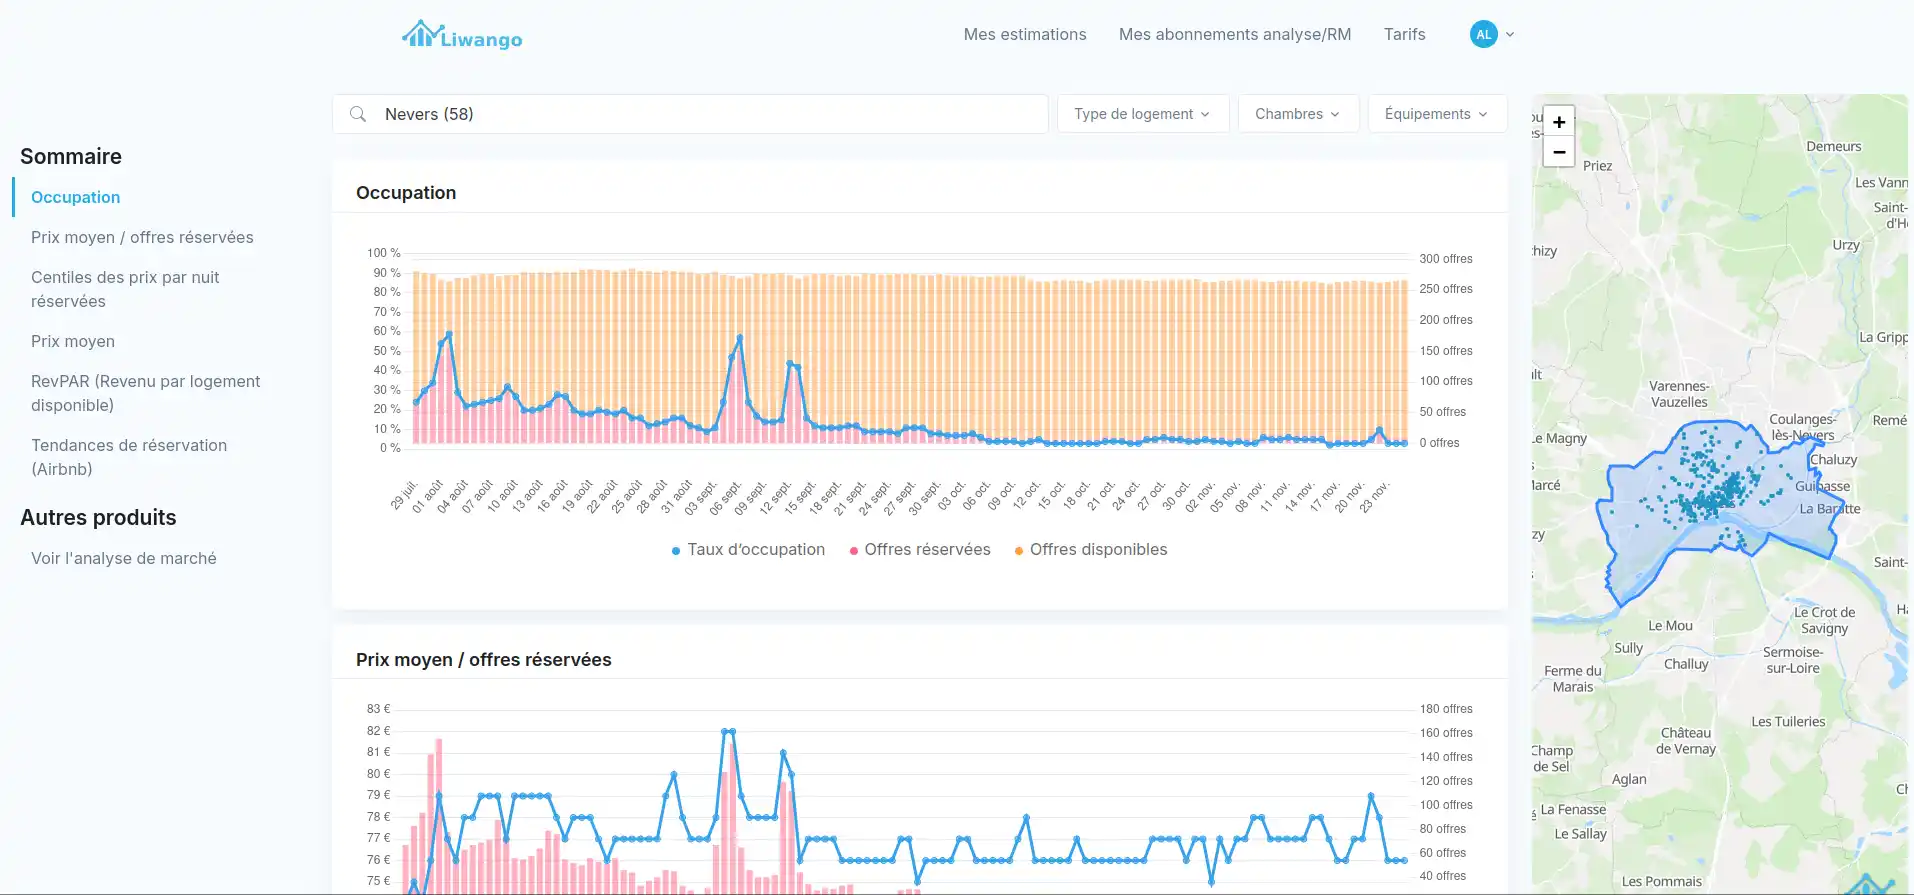Open the Type de logement dropdown

pyautogui.click(x=1142, y=114)
